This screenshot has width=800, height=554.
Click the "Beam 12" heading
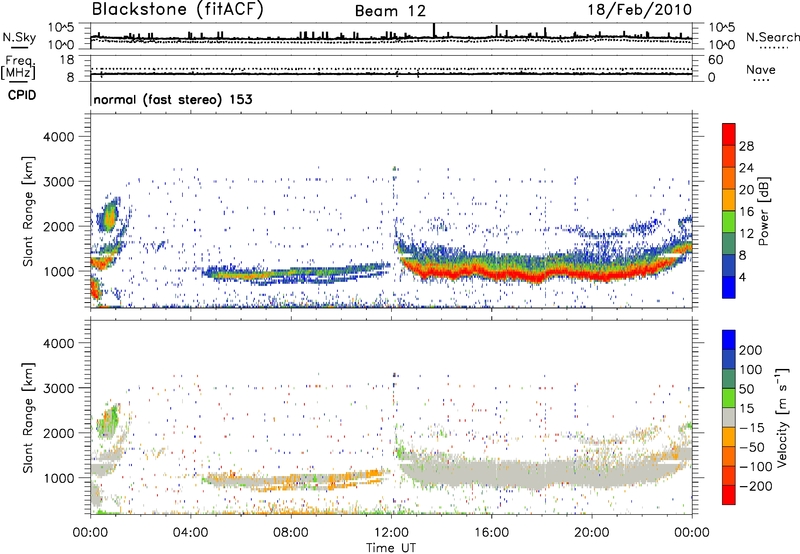coord(390,11)
